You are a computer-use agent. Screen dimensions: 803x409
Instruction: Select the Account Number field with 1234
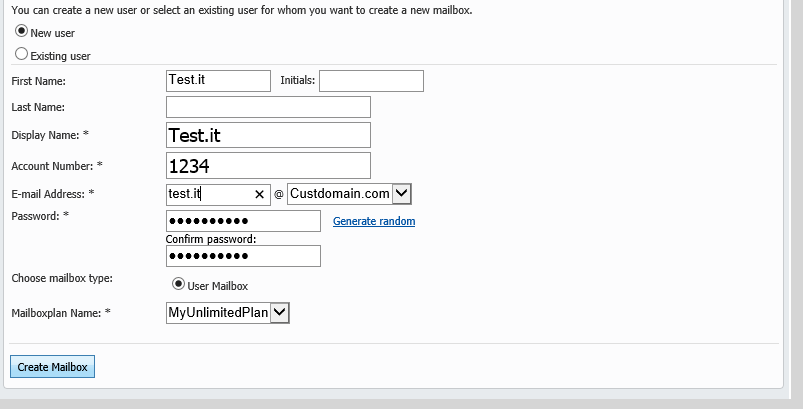point(268,165)
